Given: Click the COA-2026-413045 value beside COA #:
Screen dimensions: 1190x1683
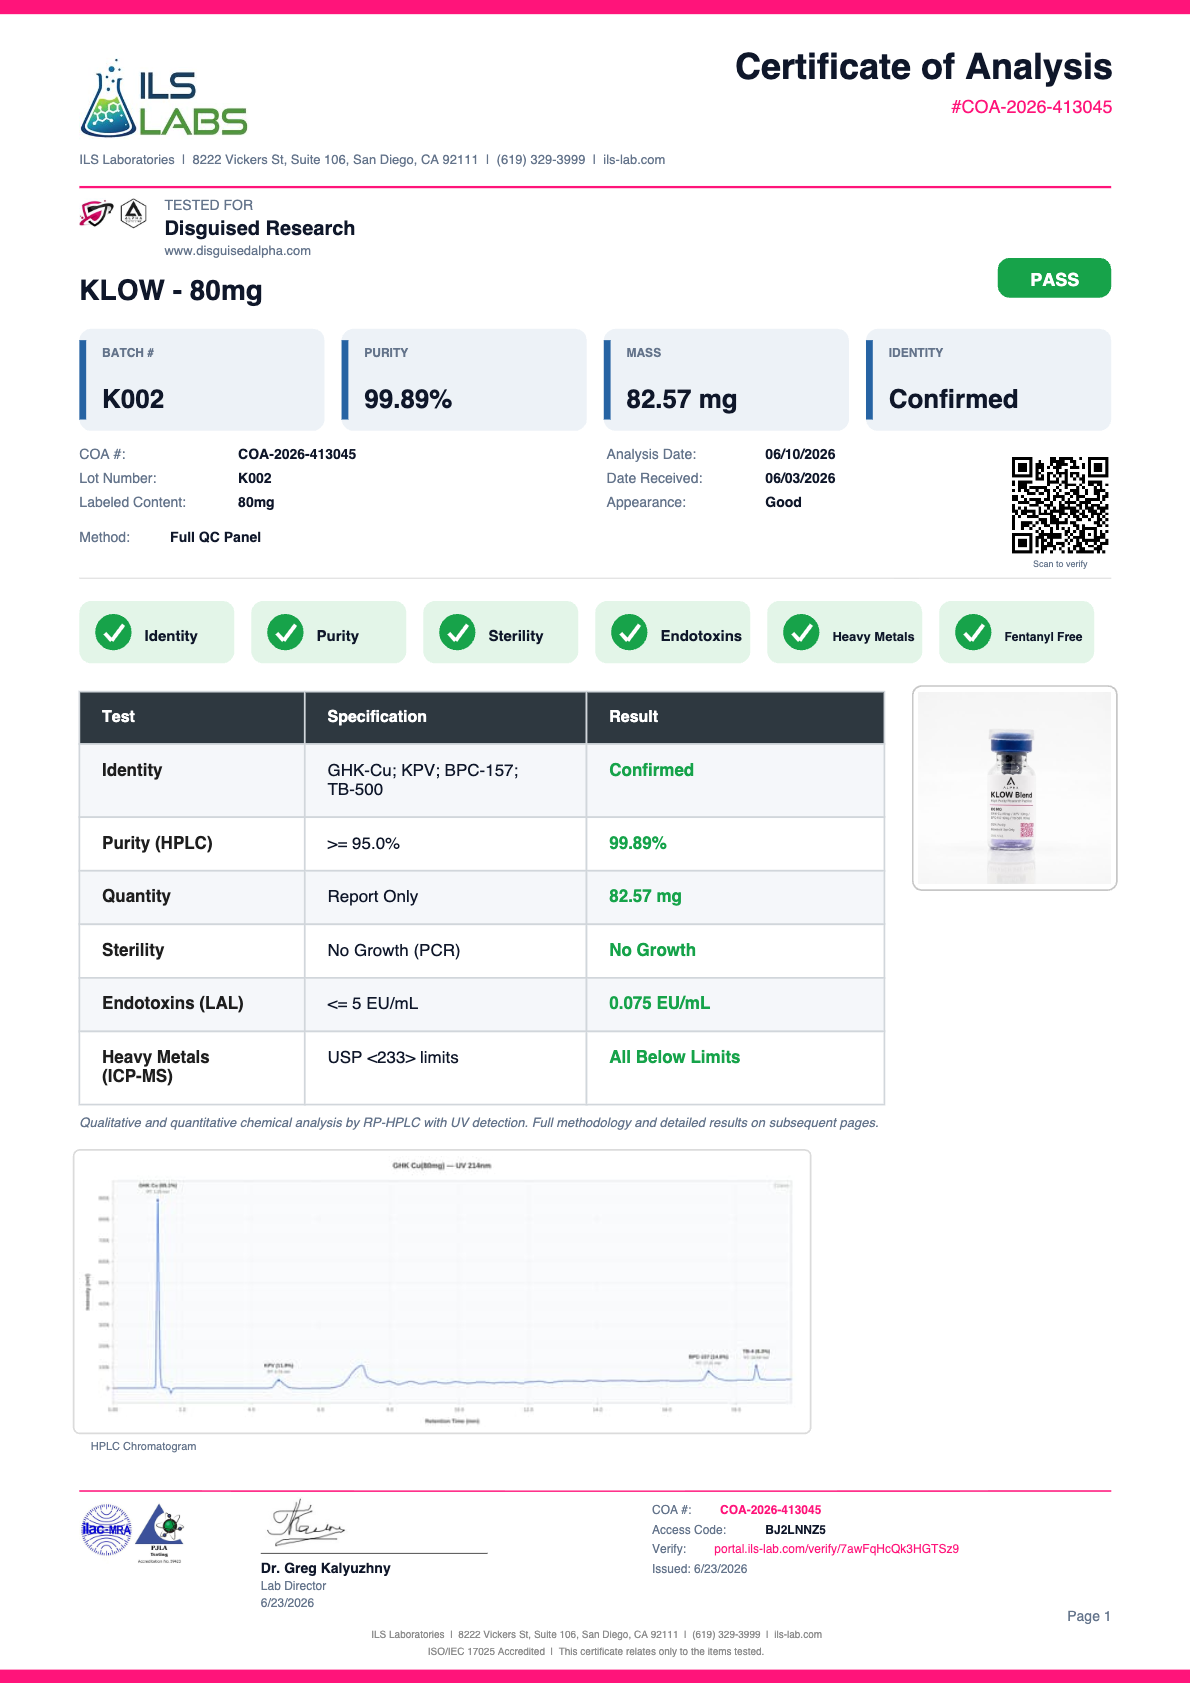Looking at the screenshot, I should click(297, 454).
